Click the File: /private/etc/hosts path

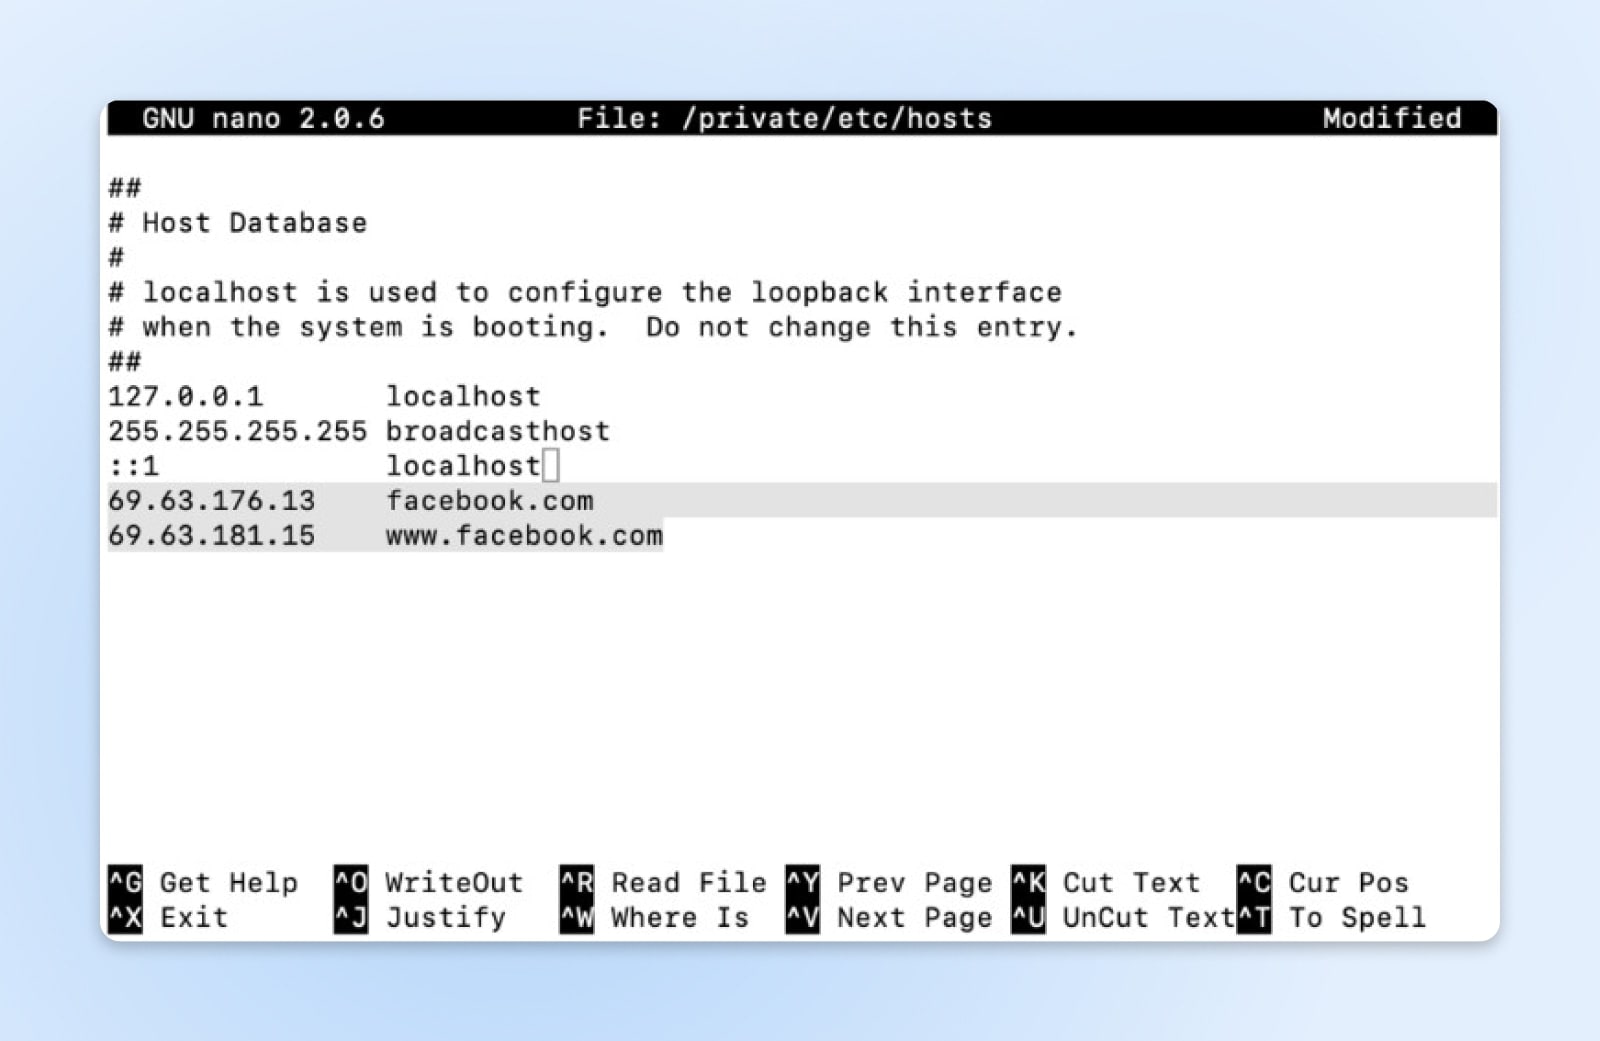coord(785,118)
